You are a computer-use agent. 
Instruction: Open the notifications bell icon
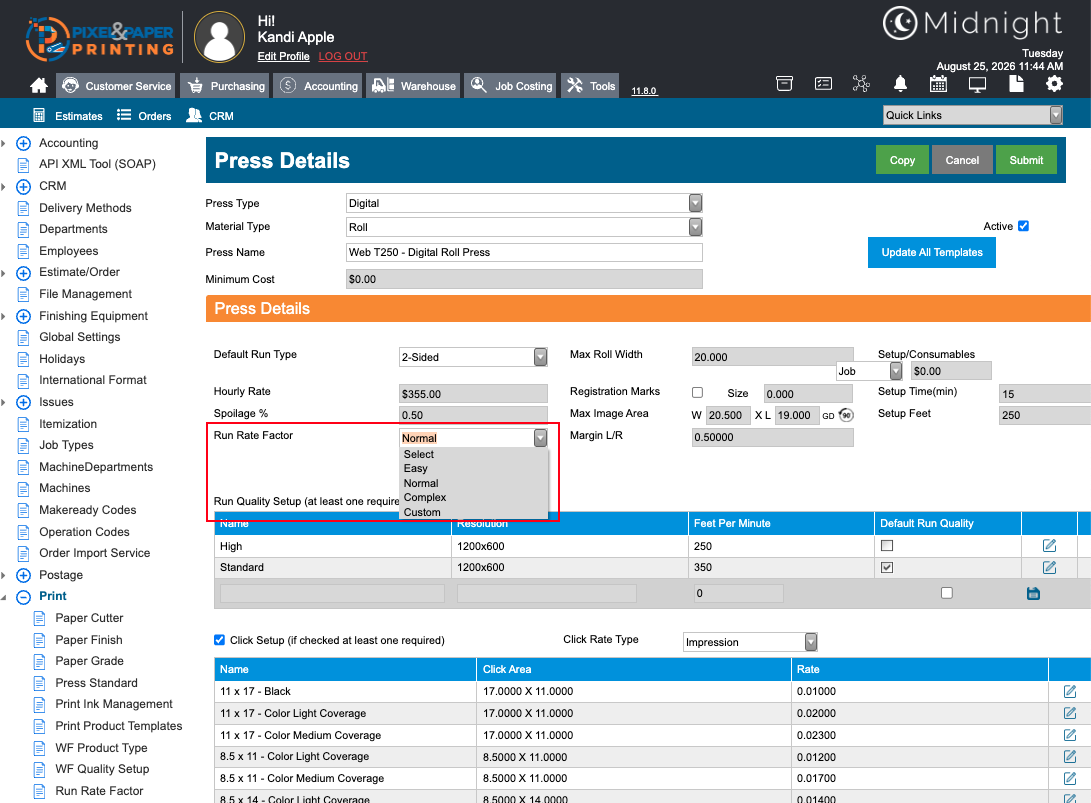900,84
